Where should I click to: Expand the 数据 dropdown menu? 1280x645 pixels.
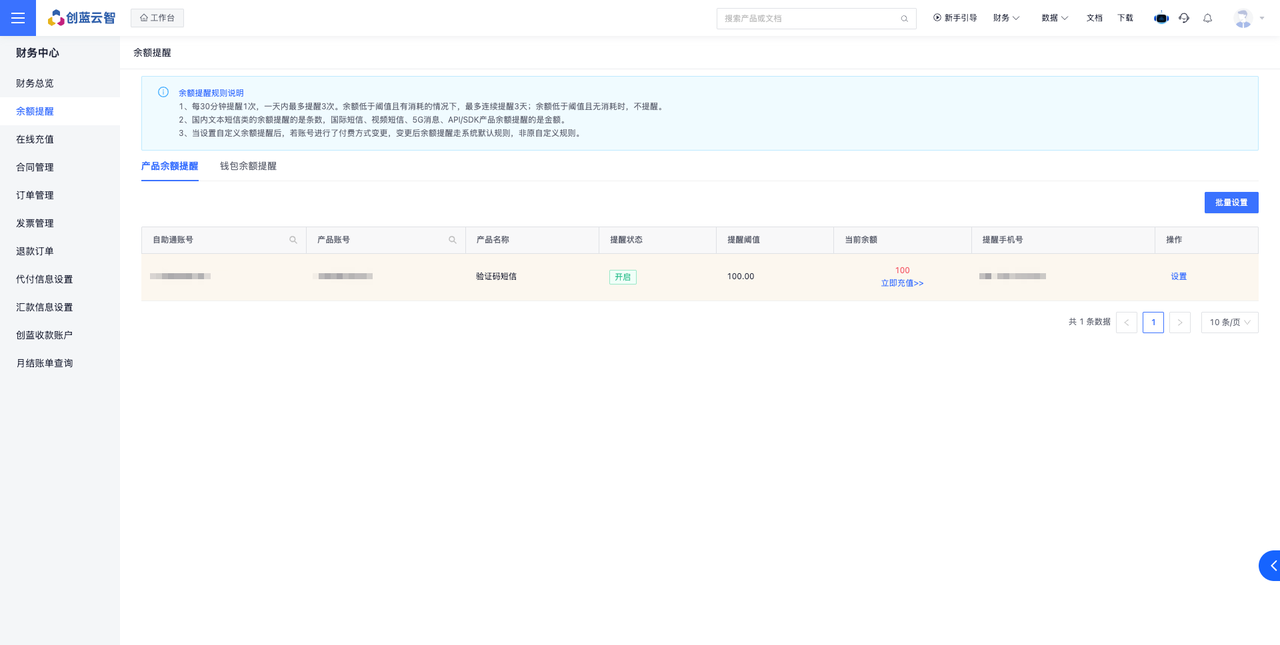point(1054,18)
